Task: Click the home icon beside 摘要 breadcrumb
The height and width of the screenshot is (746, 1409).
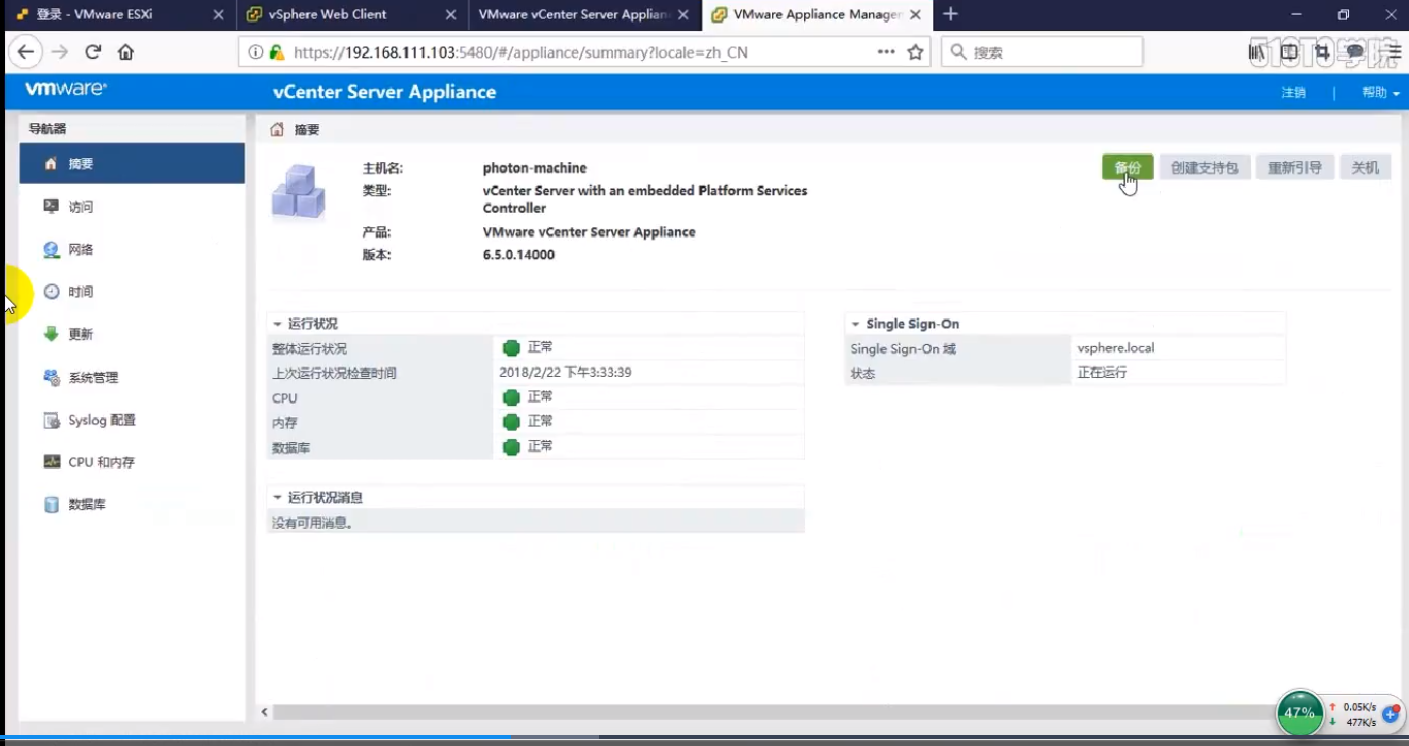Action: pos(277,129)
